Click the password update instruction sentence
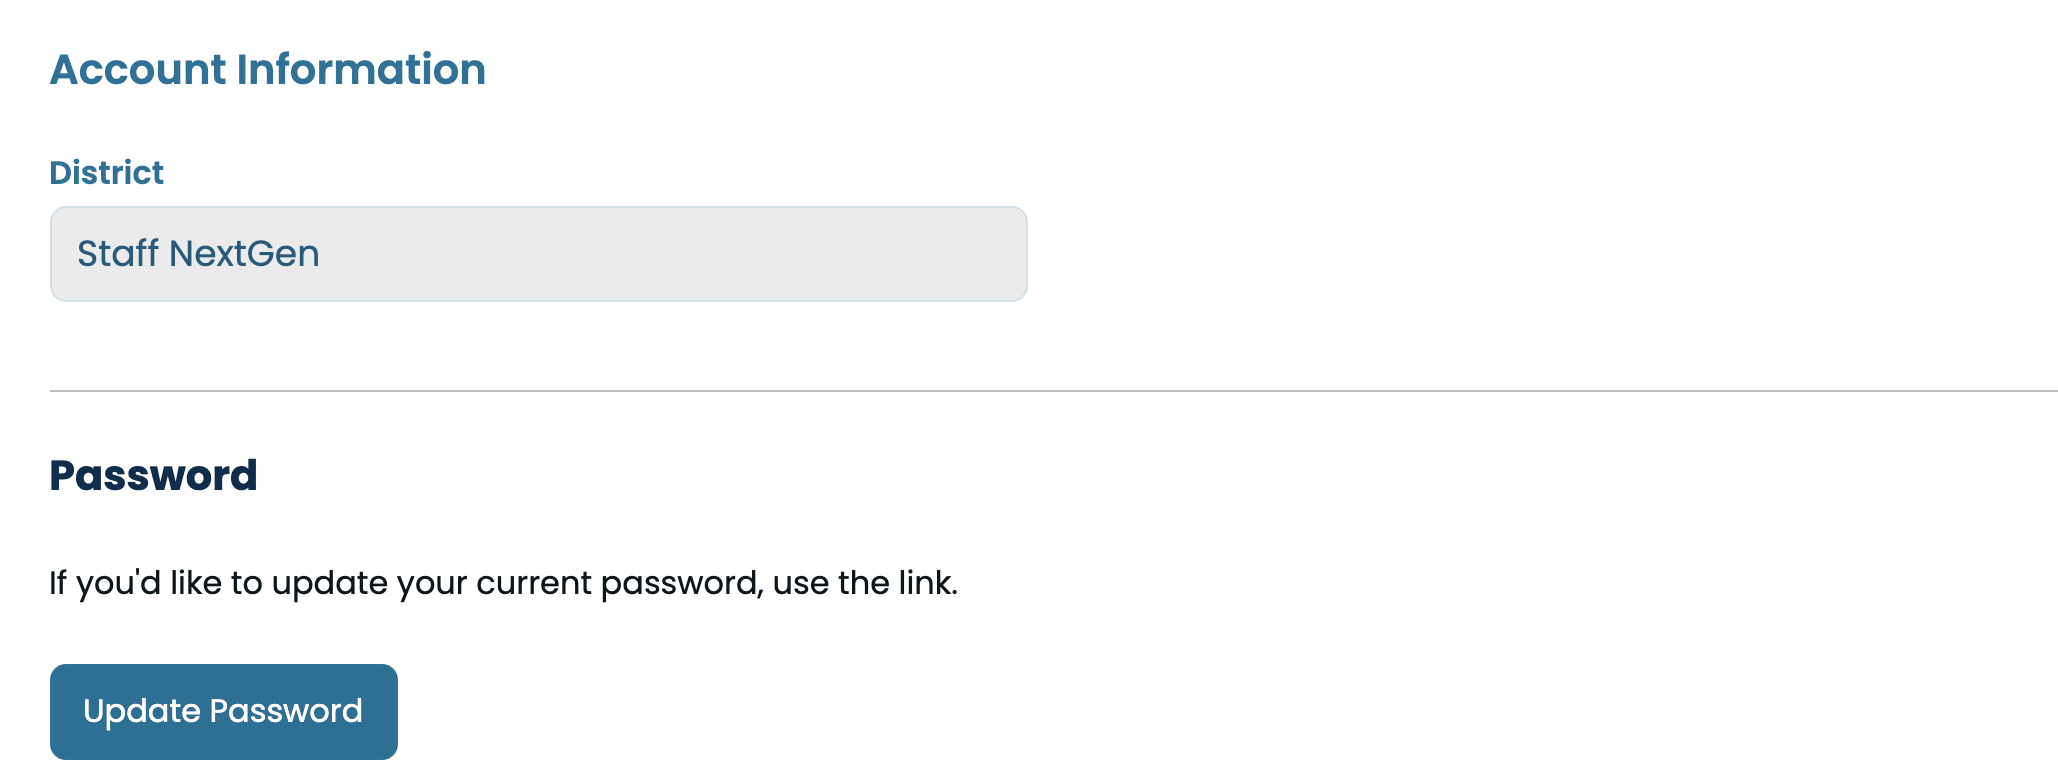The image size is (2058, 782). tap(503, 583)
